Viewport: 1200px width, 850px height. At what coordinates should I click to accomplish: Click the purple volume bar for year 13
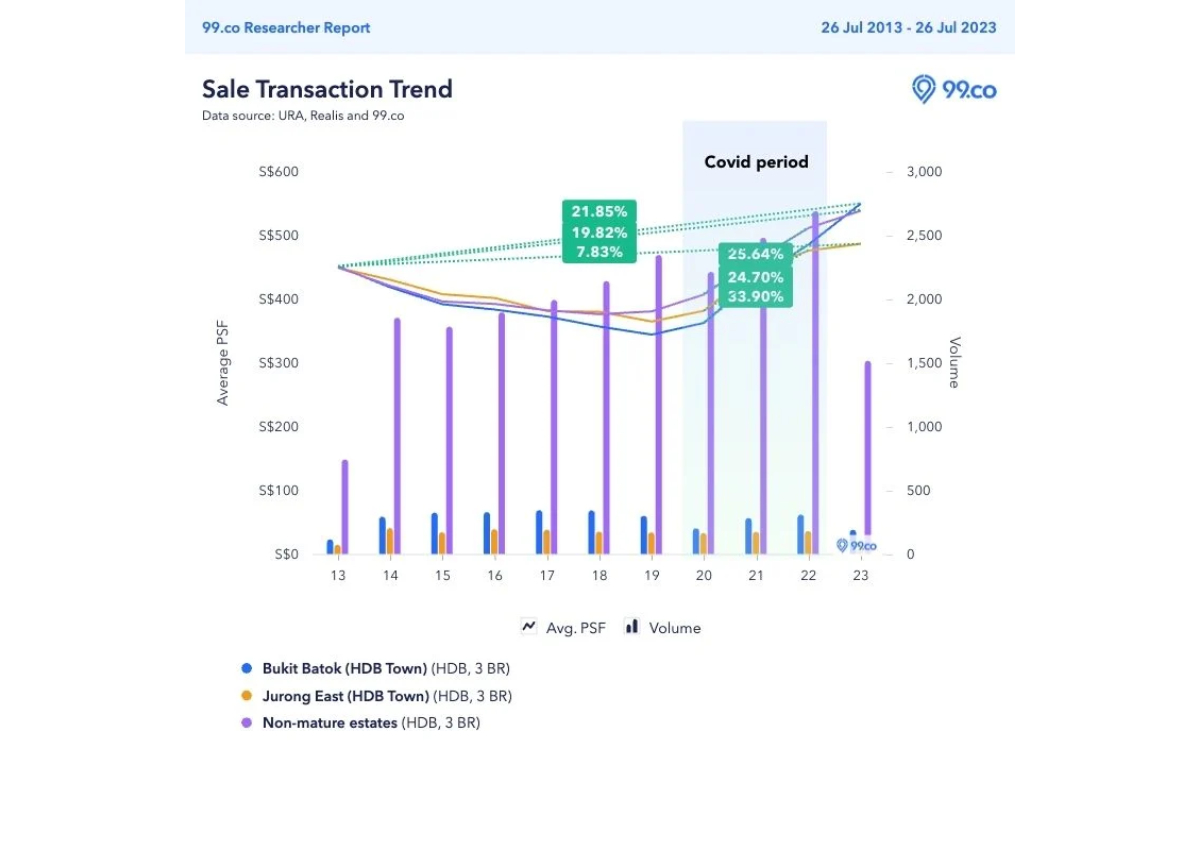tap(345, 505)
